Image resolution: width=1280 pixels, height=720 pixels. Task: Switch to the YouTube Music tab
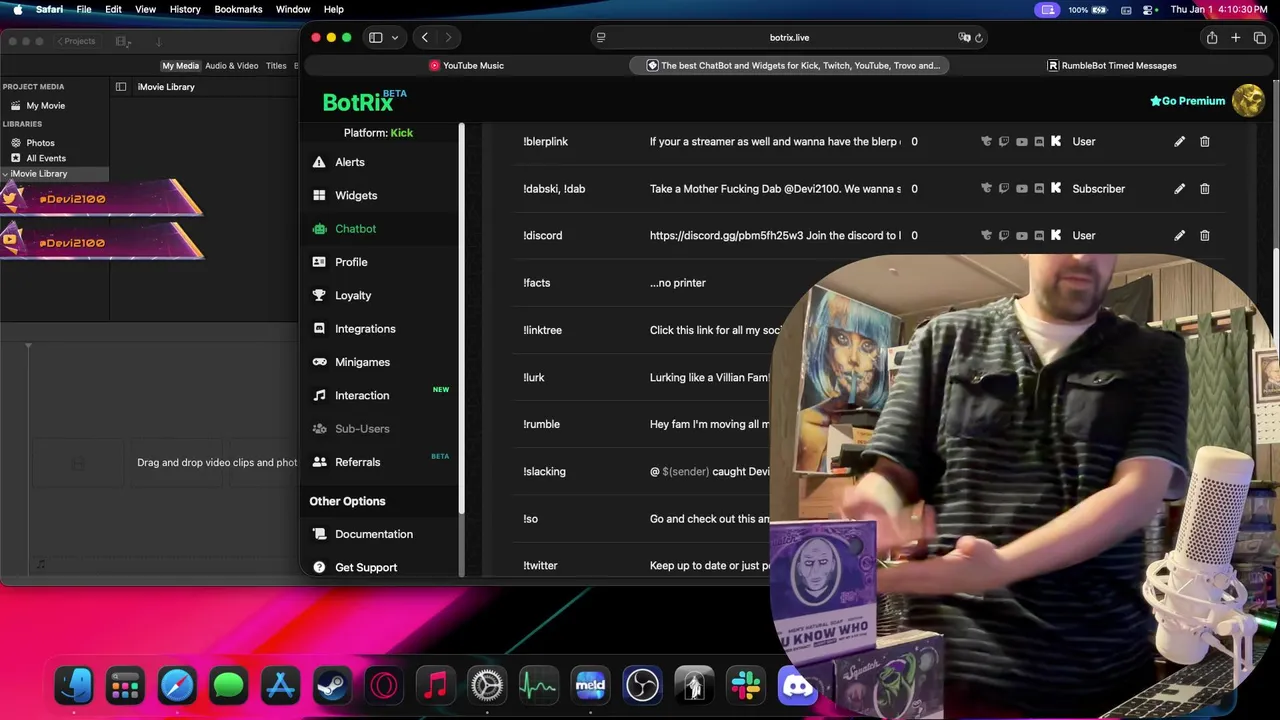[x=466, y=65]
